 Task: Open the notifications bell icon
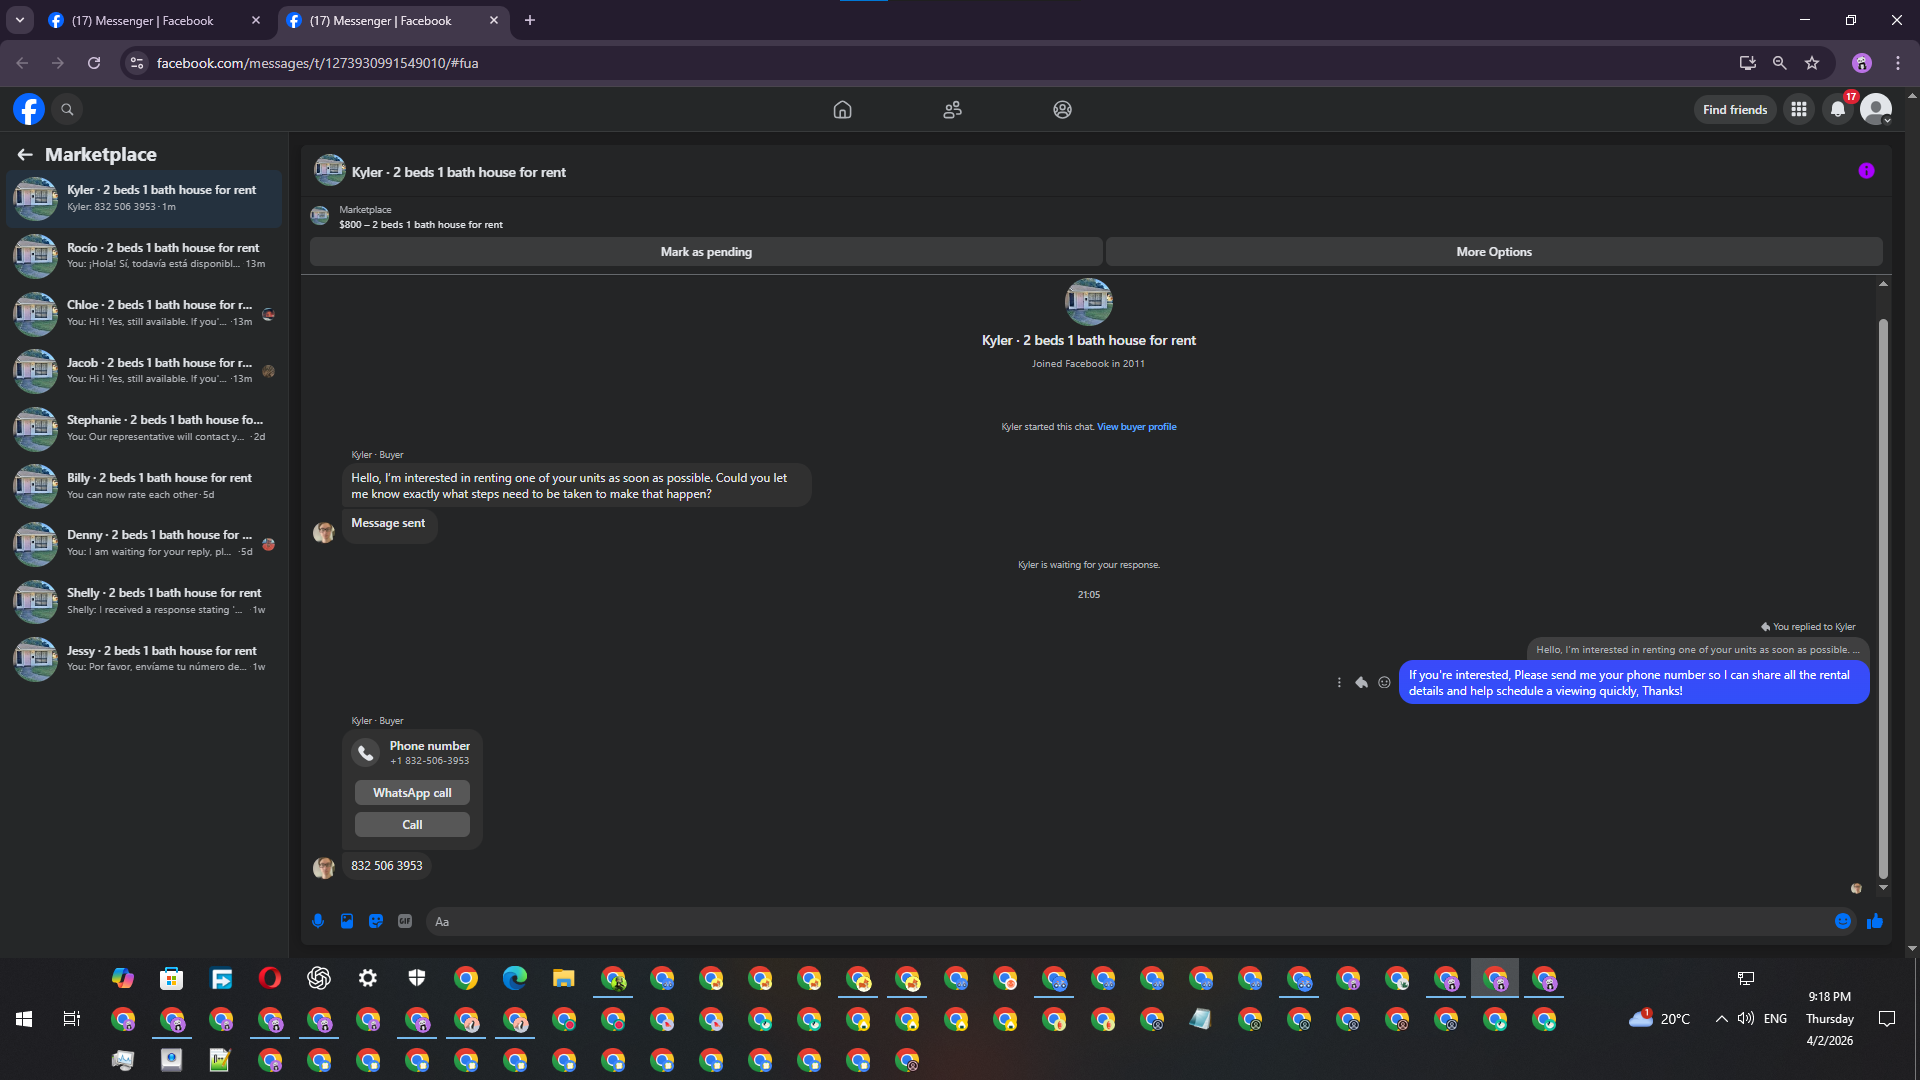pyautogui.click(x=1838, y=109)
